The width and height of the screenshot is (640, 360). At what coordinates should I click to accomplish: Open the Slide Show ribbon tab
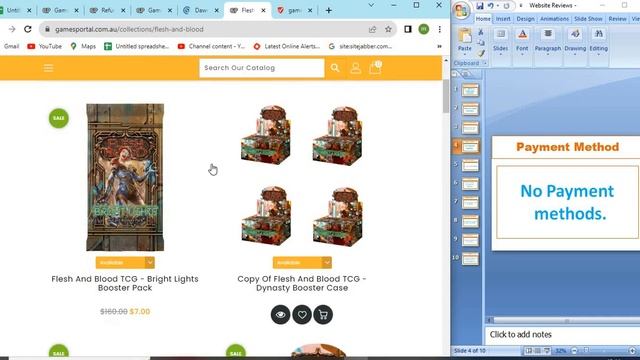coord(588,19)
